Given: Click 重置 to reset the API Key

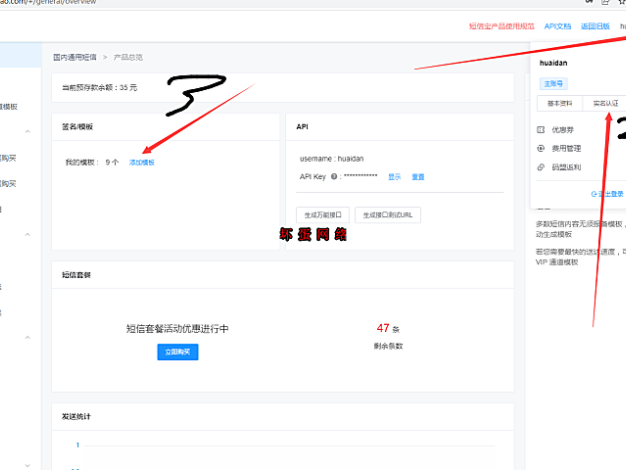Looking at the screenshot, I should 418,177.
